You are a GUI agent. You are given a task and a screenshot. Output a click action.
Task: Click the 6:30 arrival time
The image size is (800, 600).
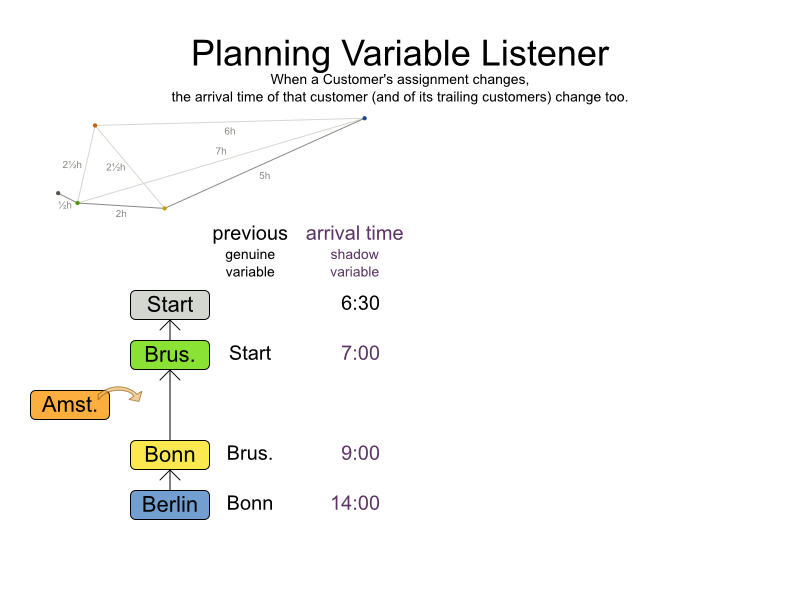(360, 303)
